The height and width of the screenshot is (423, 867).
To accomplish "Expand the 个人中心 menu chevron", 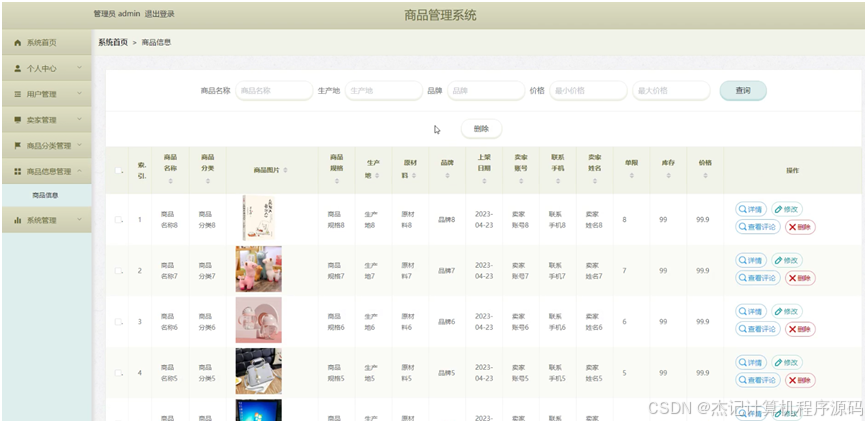I will [x=80, y=68].
